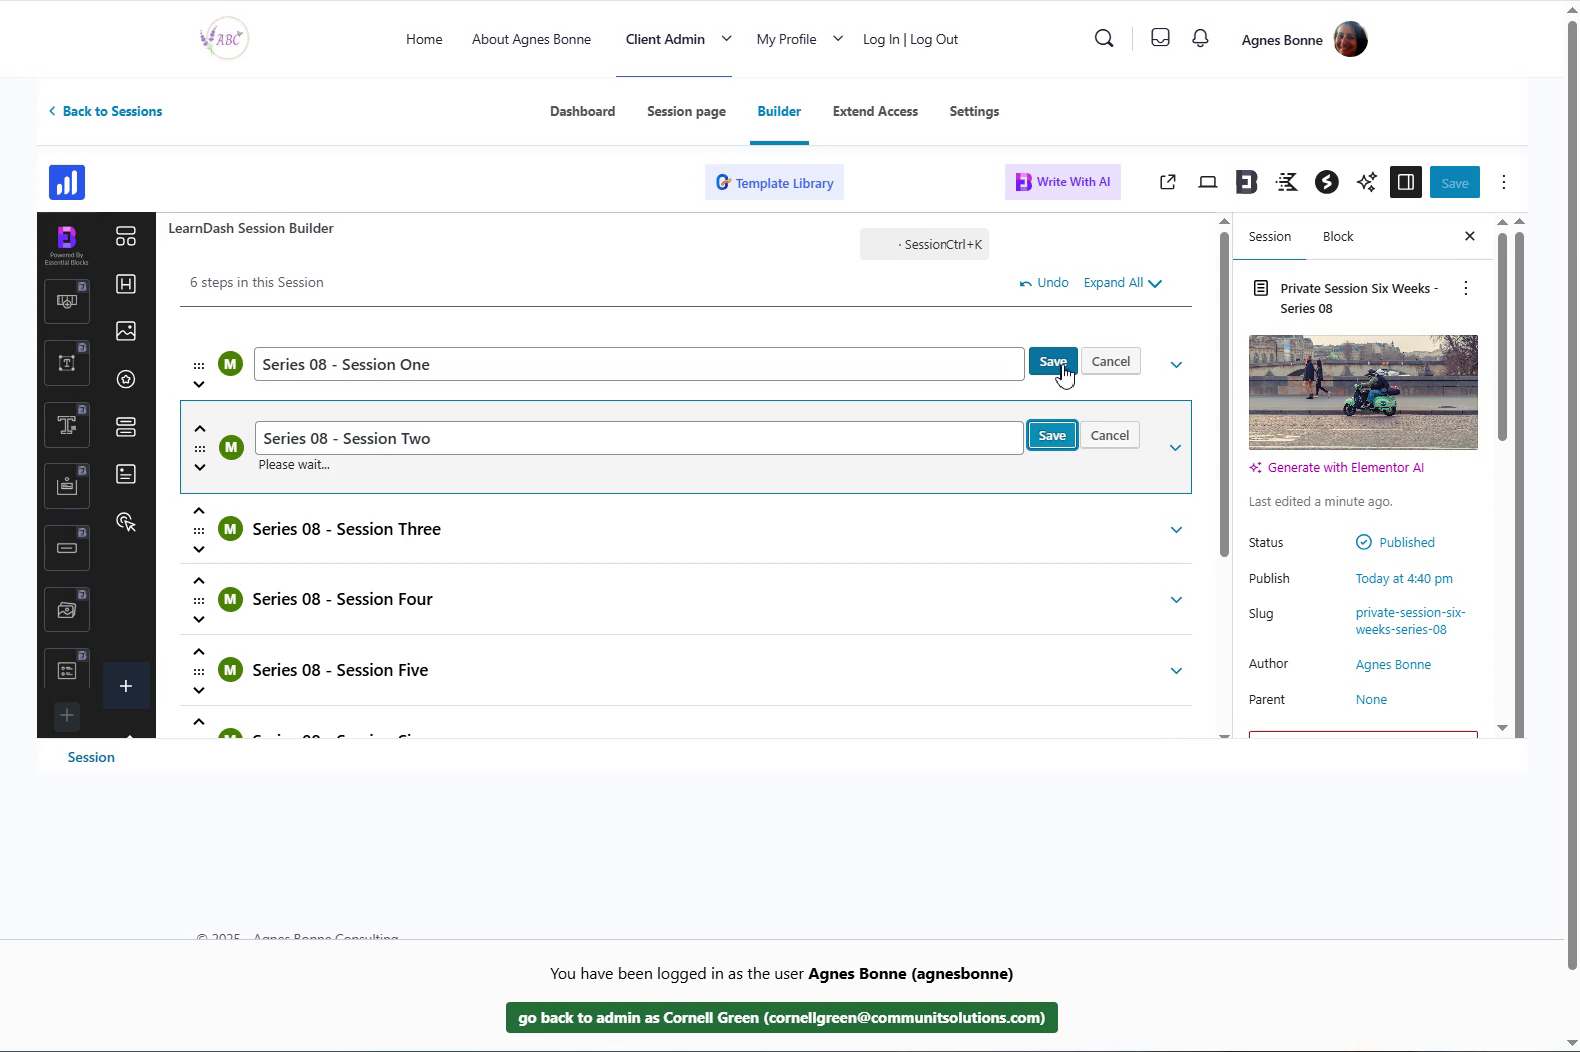Click the featured image thumbnail with scooter
Viewport: 1580px width, 1052px height.
pos(1362,392)
